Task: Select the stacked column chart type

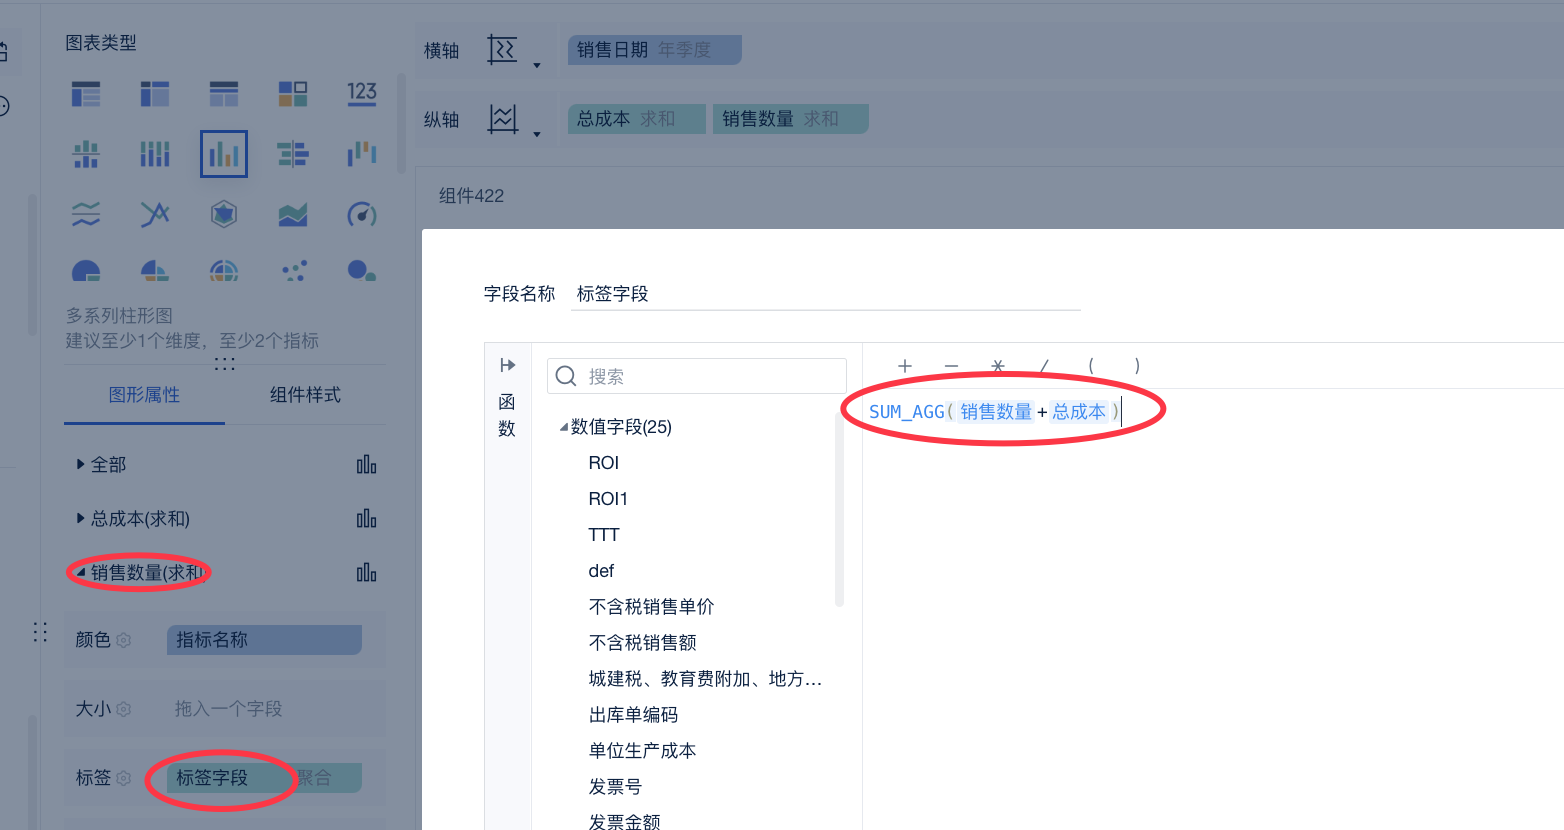Action: pyautogui.click(x=155, y=154)
